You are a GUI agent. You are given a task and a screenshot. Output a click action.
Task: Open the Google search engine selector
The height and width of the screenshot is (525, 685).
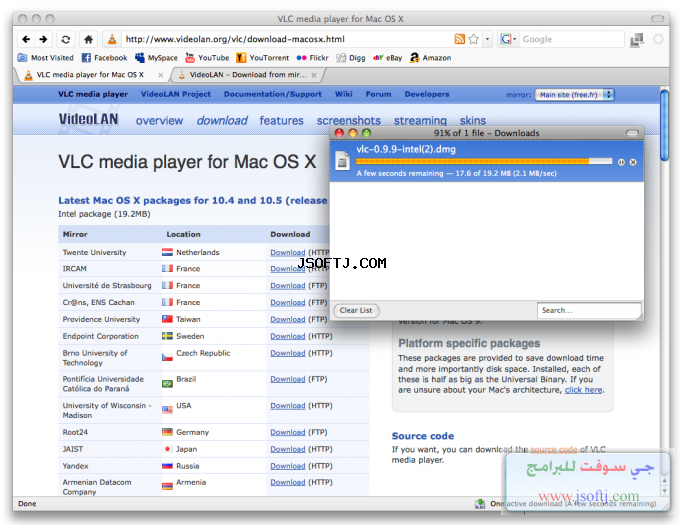tap(508, 39)
